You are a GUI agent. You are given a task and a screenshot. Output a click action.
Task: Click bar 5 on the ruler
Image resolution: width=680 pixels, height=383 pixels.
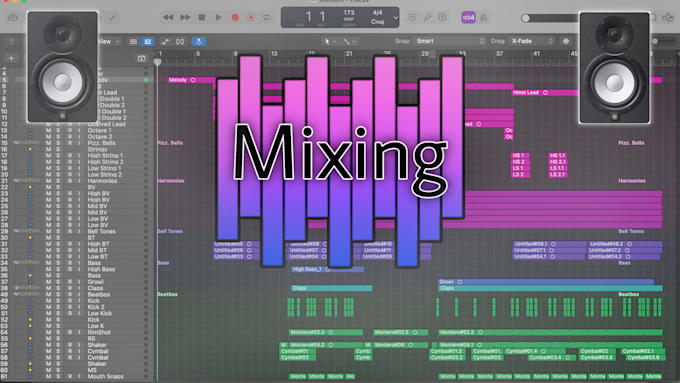point(198,53)
